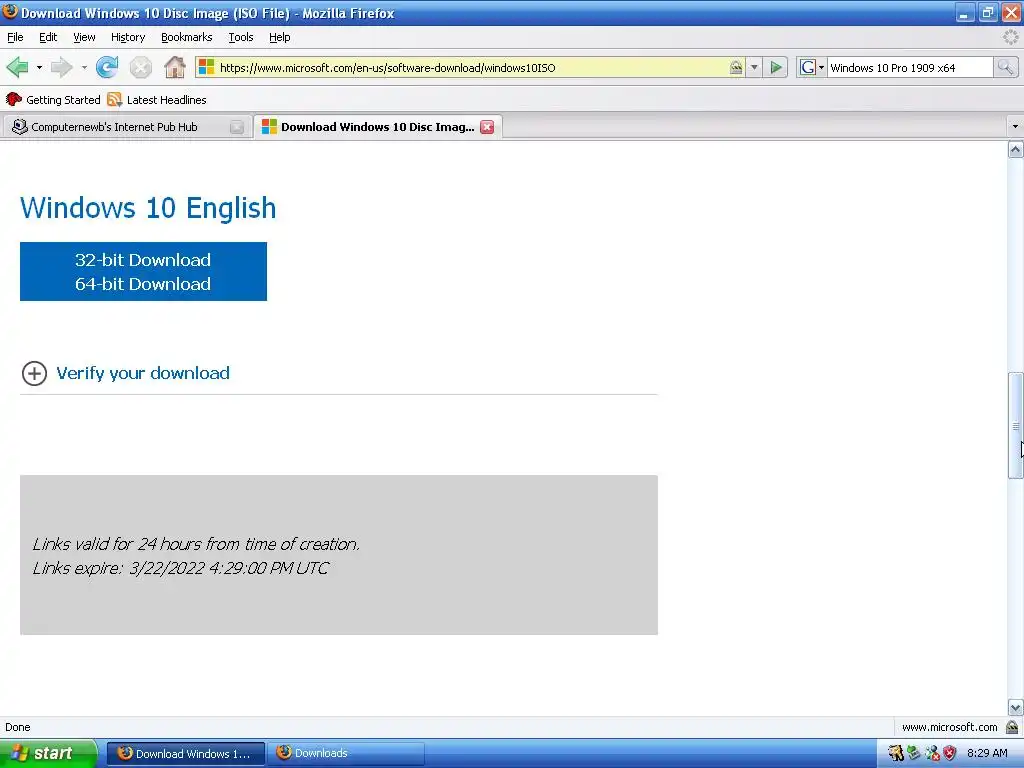Click the scrollbar down arrow
The width and height of the screenshot is (1024, 768).
click(x=1016, y=707)
